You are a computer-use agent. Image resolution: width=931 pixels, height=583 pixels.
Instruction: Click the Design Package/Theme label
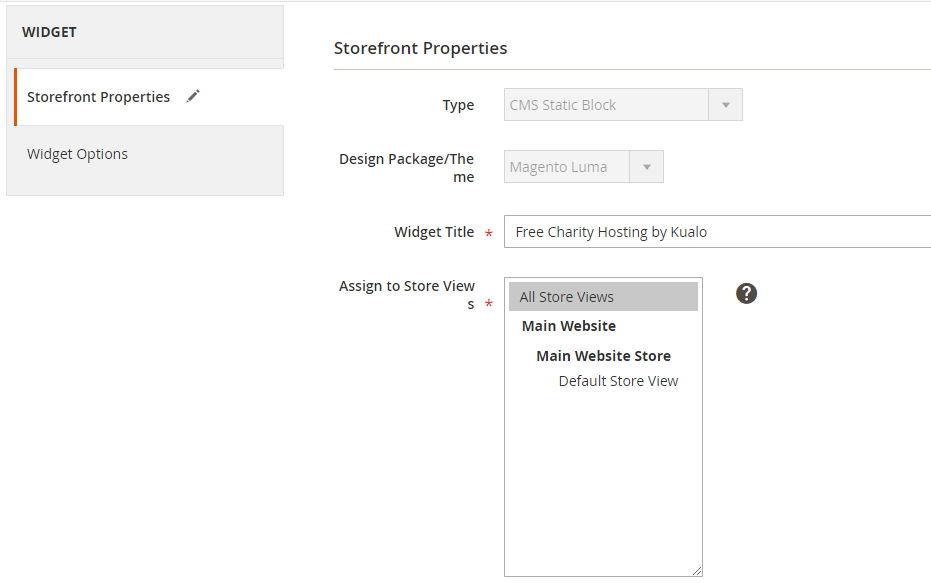[x=407, y=168]
